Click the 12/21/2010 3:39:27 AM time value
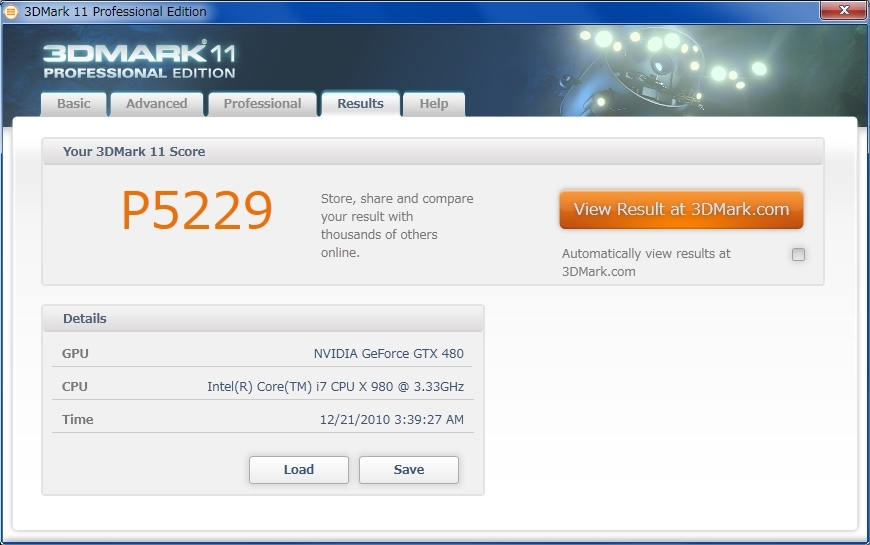Screen dimensions: 870x545 [x=392, y=420]
